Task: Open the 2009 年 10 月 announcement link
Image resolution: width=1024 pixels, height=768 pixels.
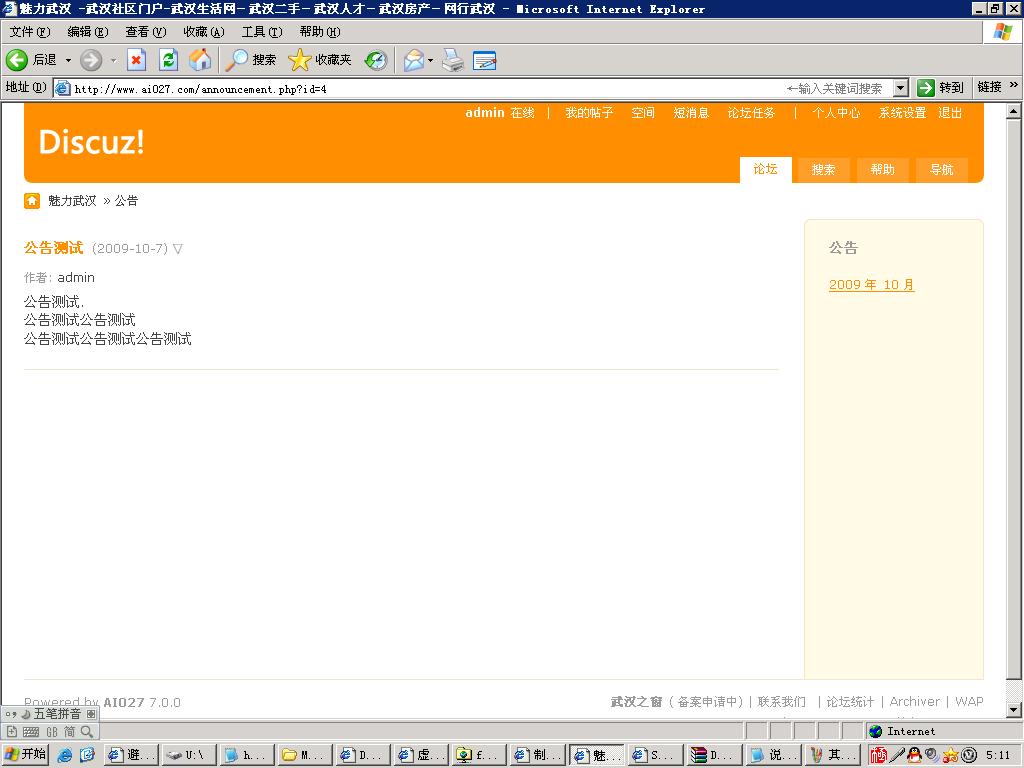Action: (x=871, y=284)
